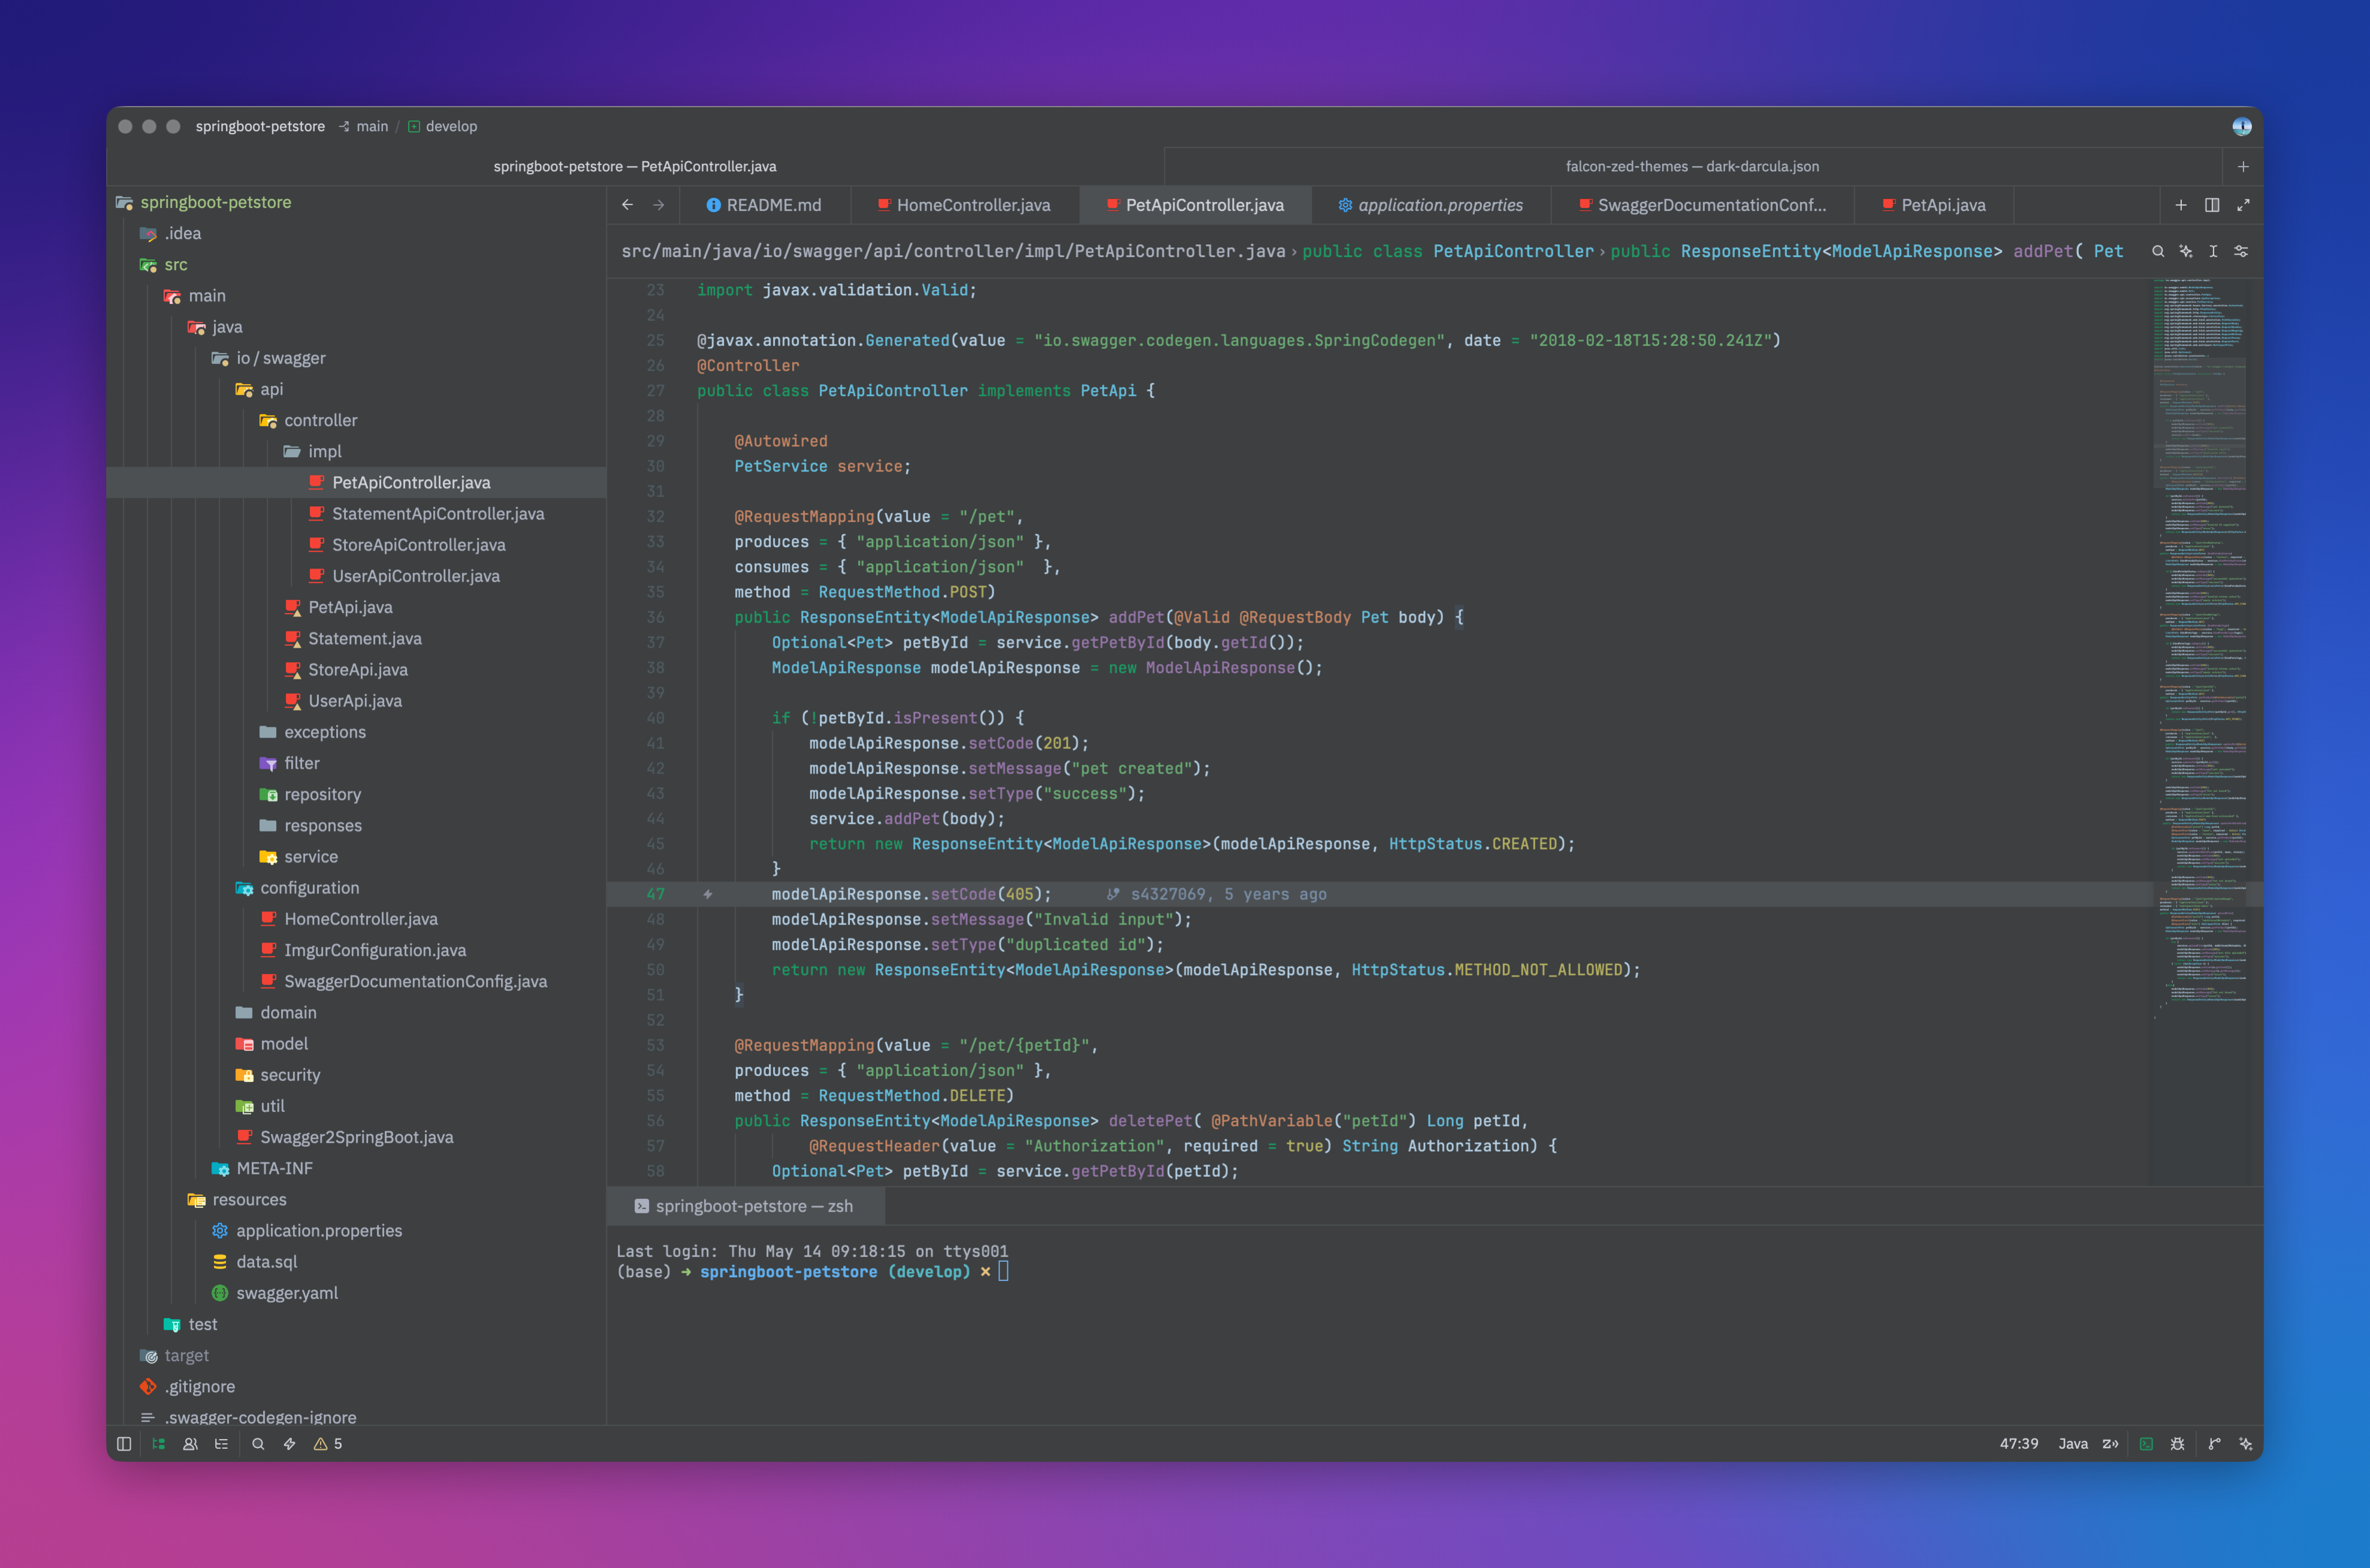Image resolution: width=2370 pixels, height=1568 pixels.
Task: Open the project panel icon in status bar
Action: tap(158, 1443)
